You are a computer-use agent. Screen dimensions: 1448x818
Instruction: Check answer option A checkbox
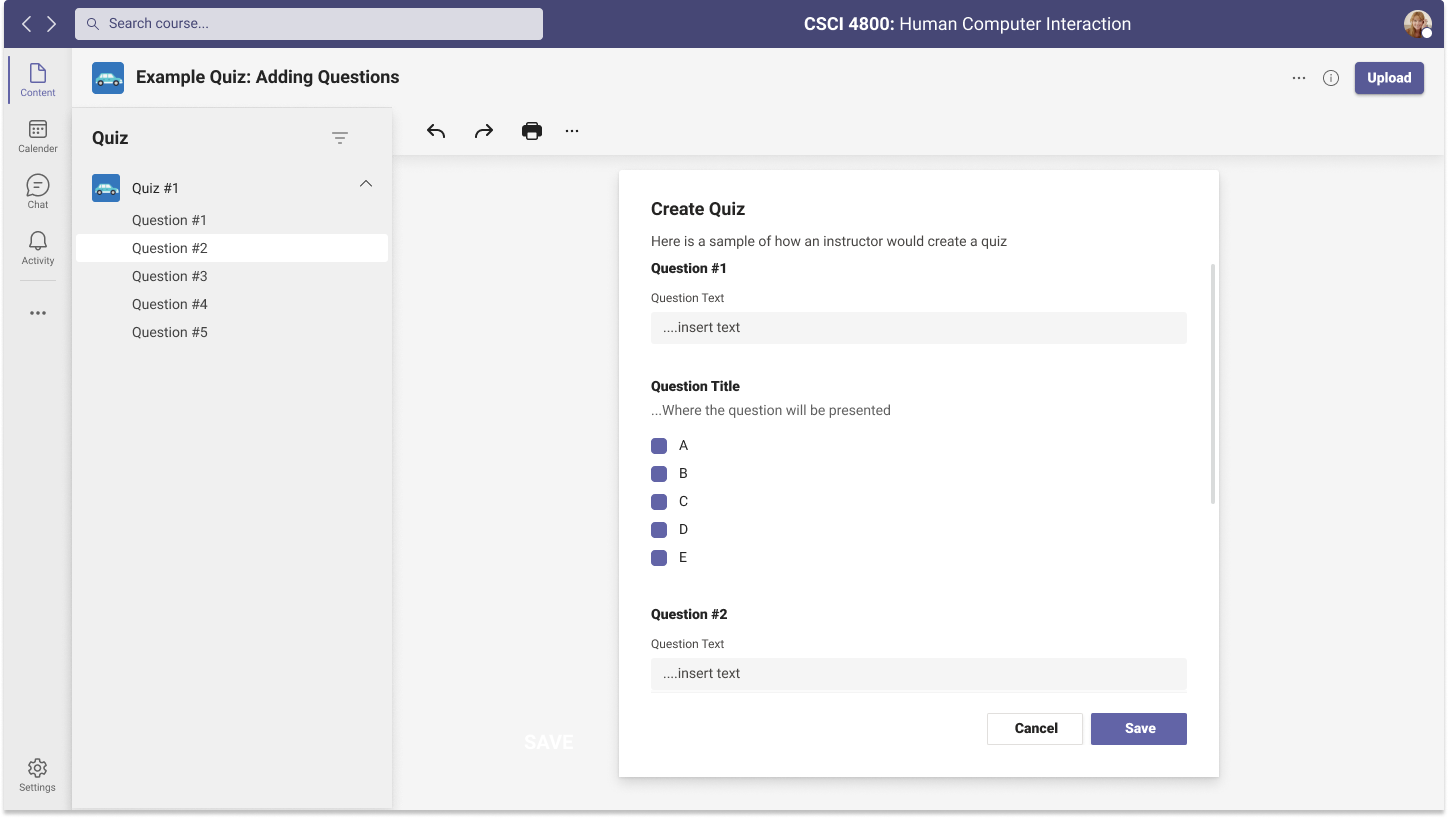click(659, 446)
